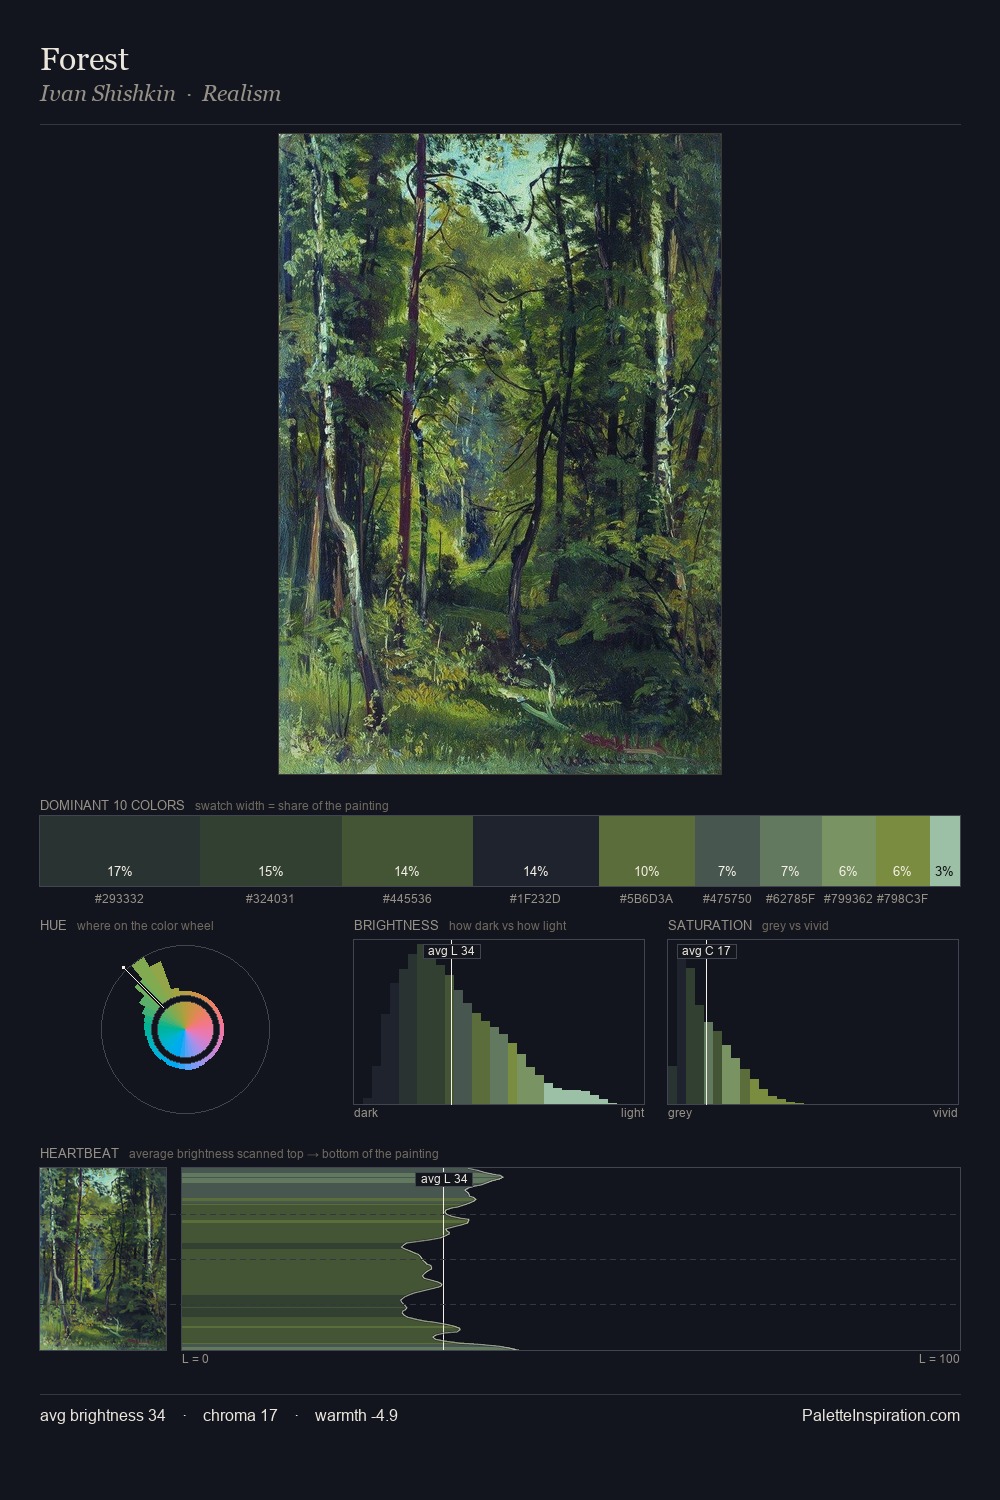Click the 'BRIGHTNESS' section heading

[396, 925]
